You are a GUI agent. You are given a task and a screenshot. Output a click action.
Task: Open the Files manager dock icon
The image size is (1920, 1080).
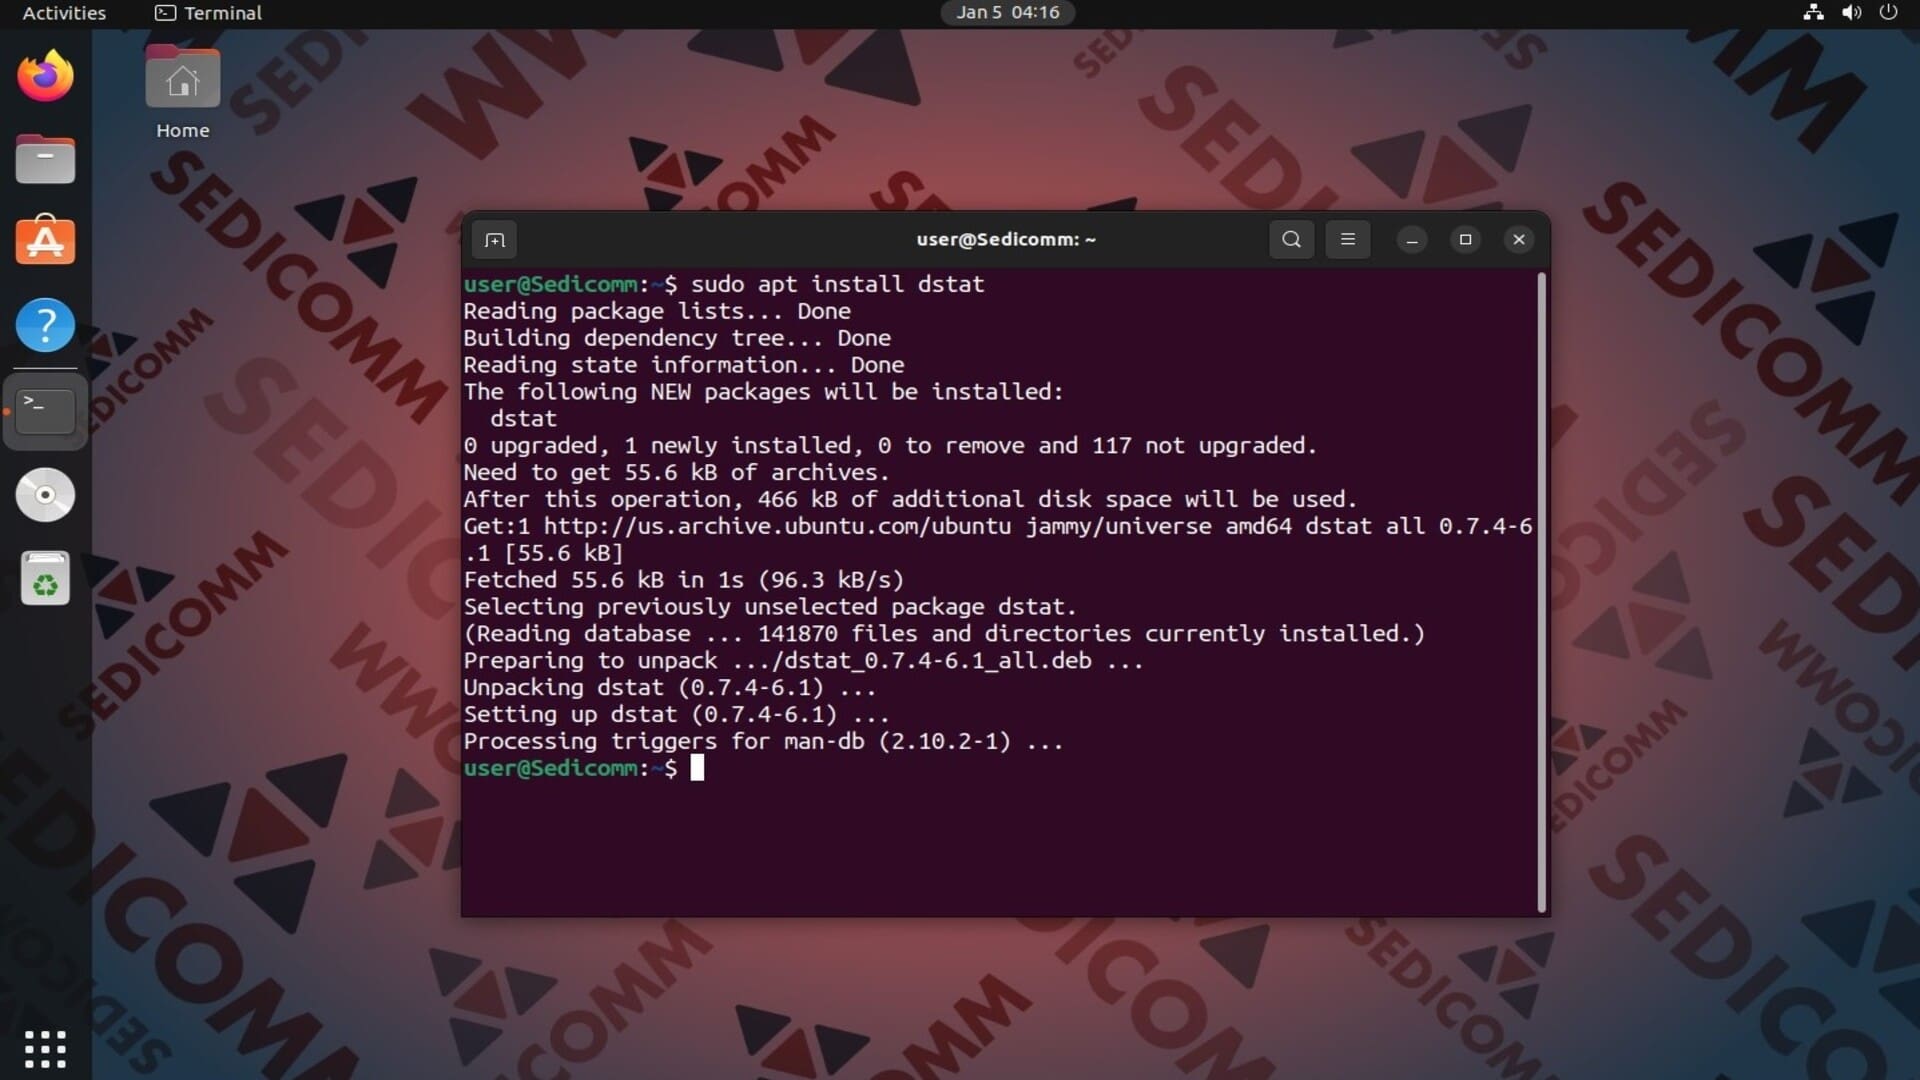[x=45, y=160]
